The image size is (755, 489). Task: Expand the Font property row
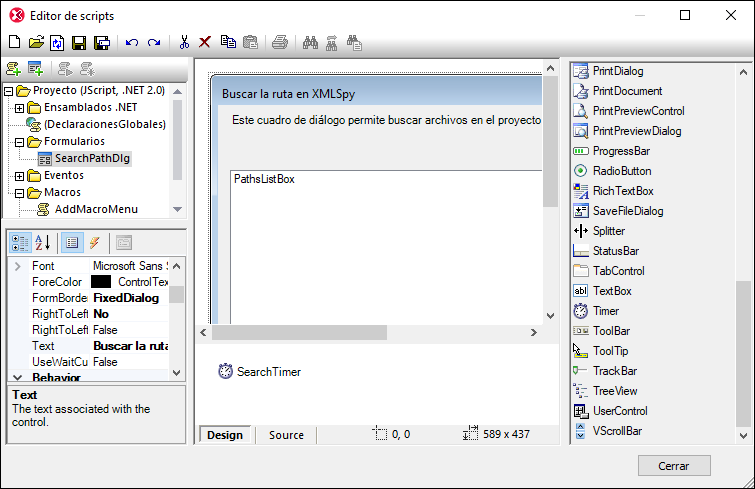(18, 267)
